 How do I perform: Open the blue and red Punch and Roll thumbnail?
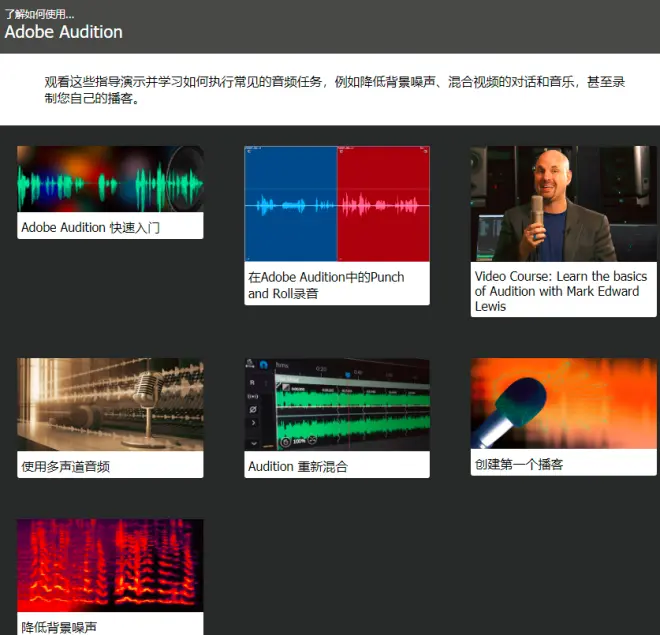[337, 204]
